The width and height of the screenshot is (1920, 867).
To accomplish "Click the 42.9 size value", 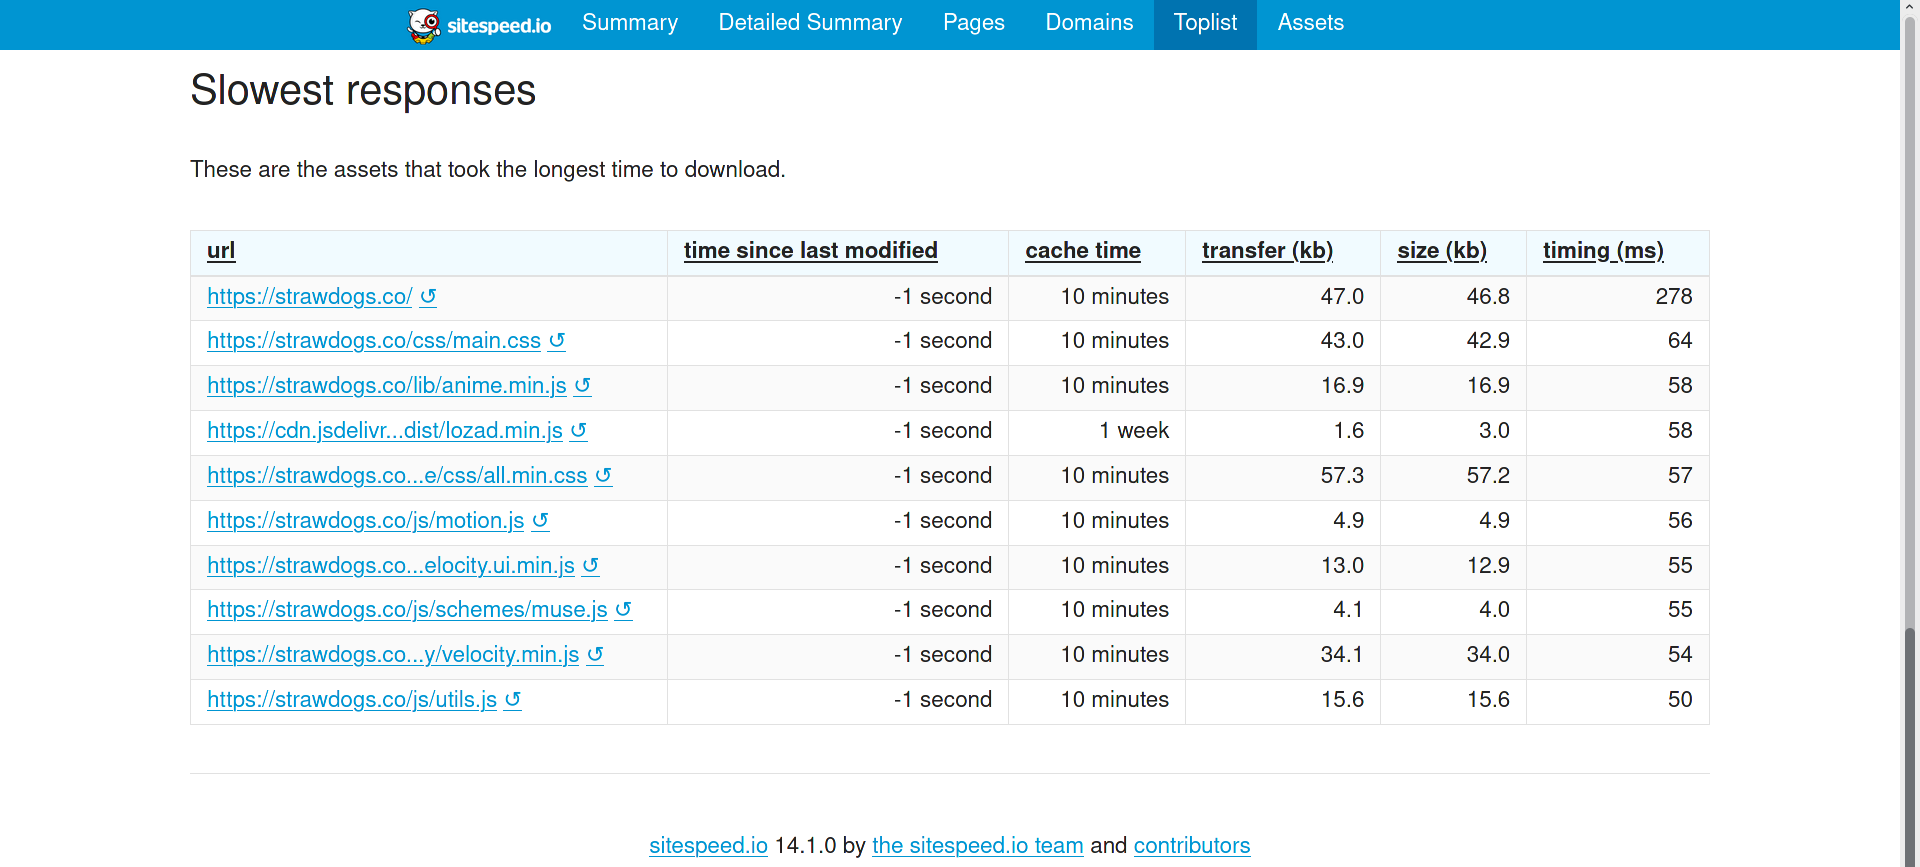I will (1488, 340).
